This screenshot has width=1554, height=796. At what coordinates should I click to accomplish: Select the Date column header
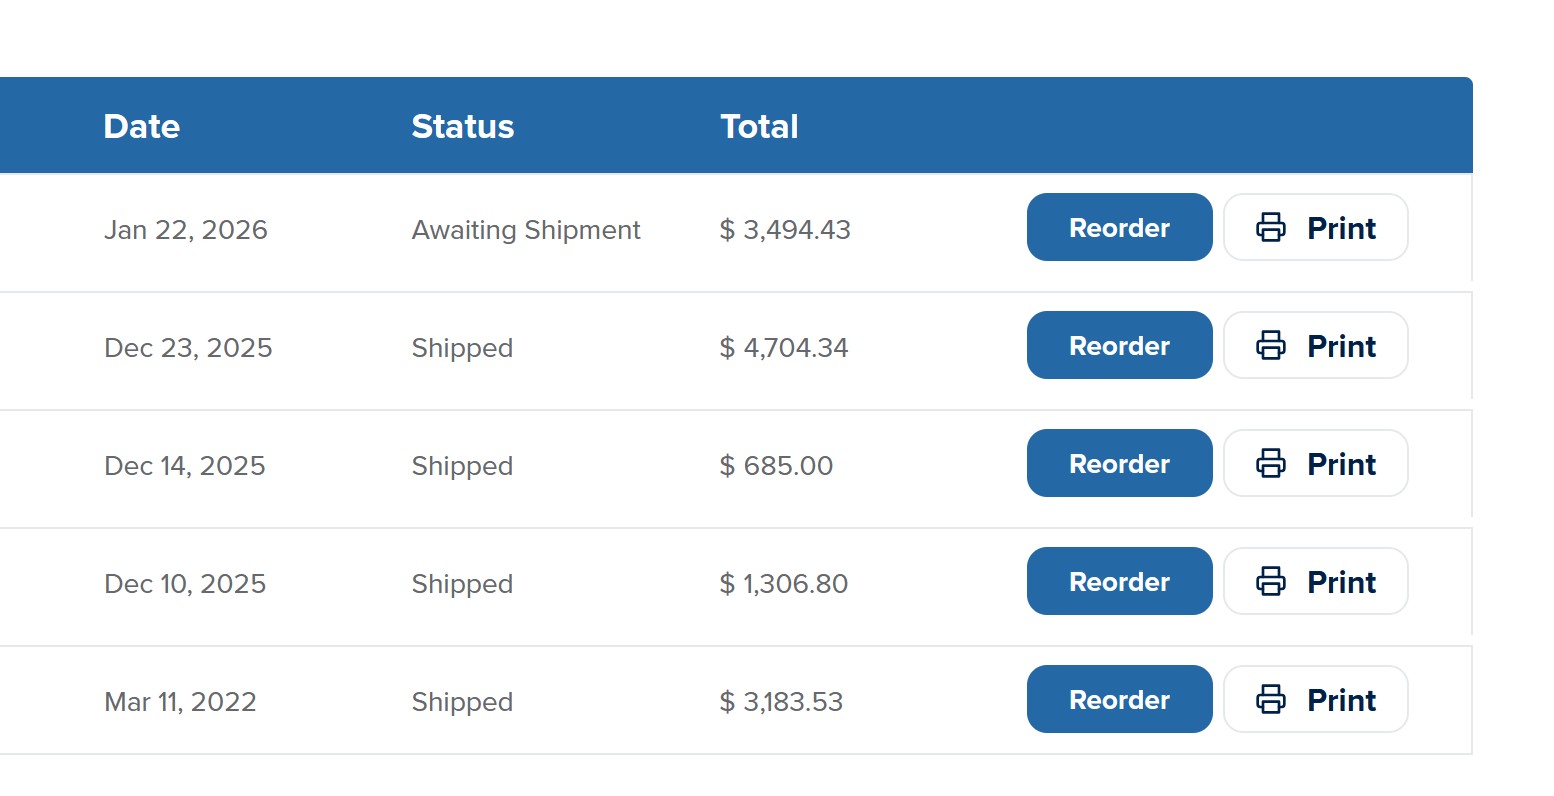[142, 127]
